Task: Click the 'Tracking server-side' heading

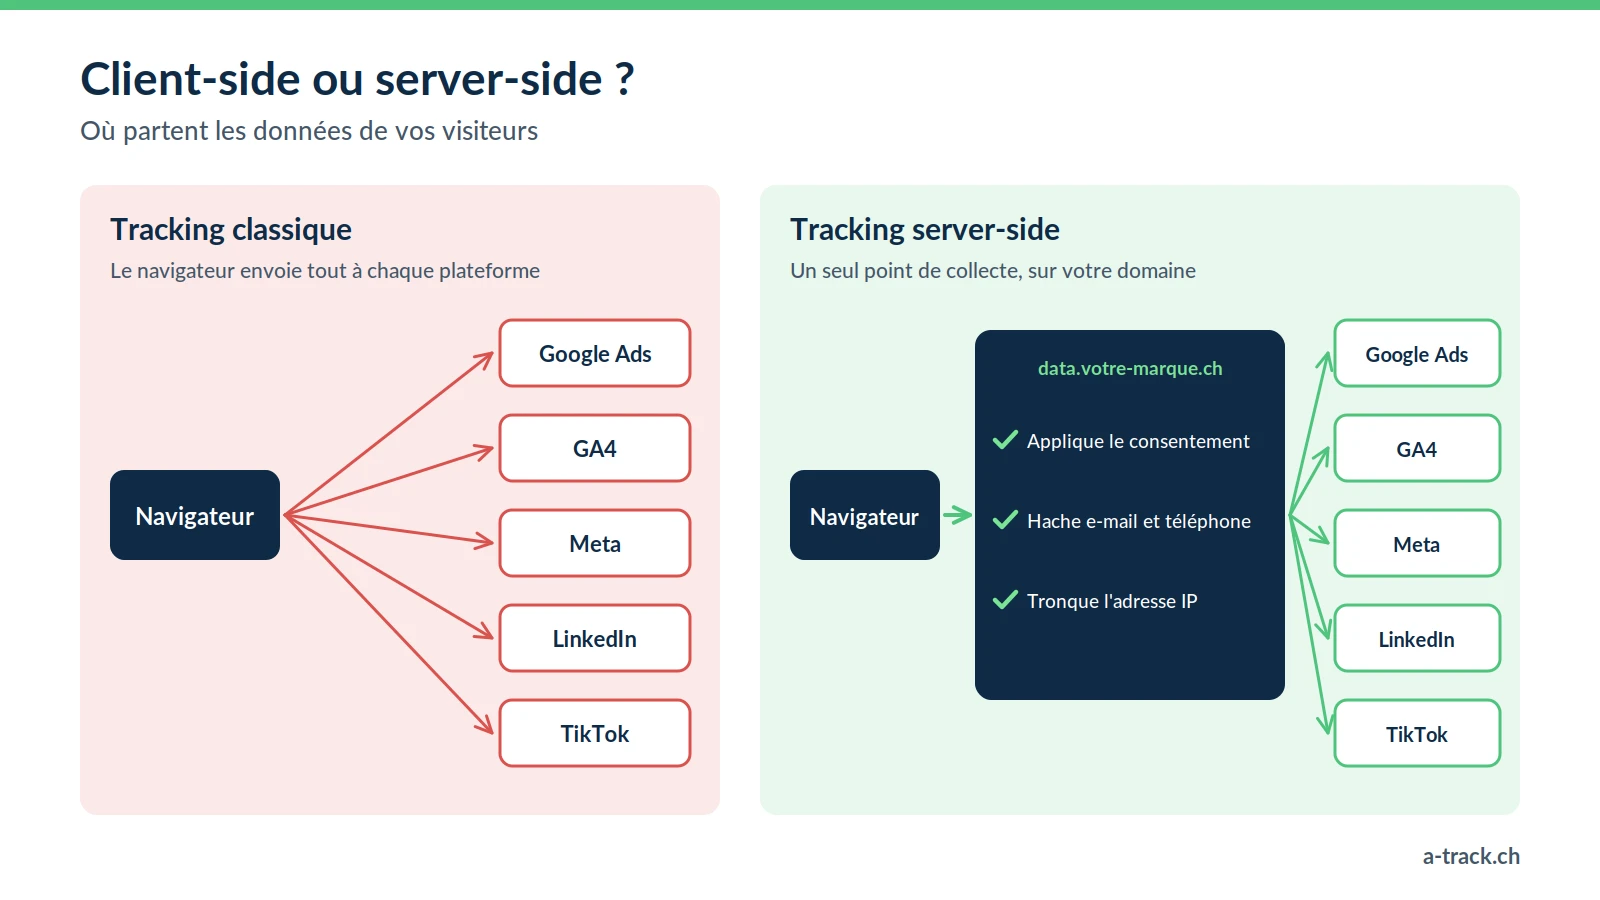Action: (925, 230)
